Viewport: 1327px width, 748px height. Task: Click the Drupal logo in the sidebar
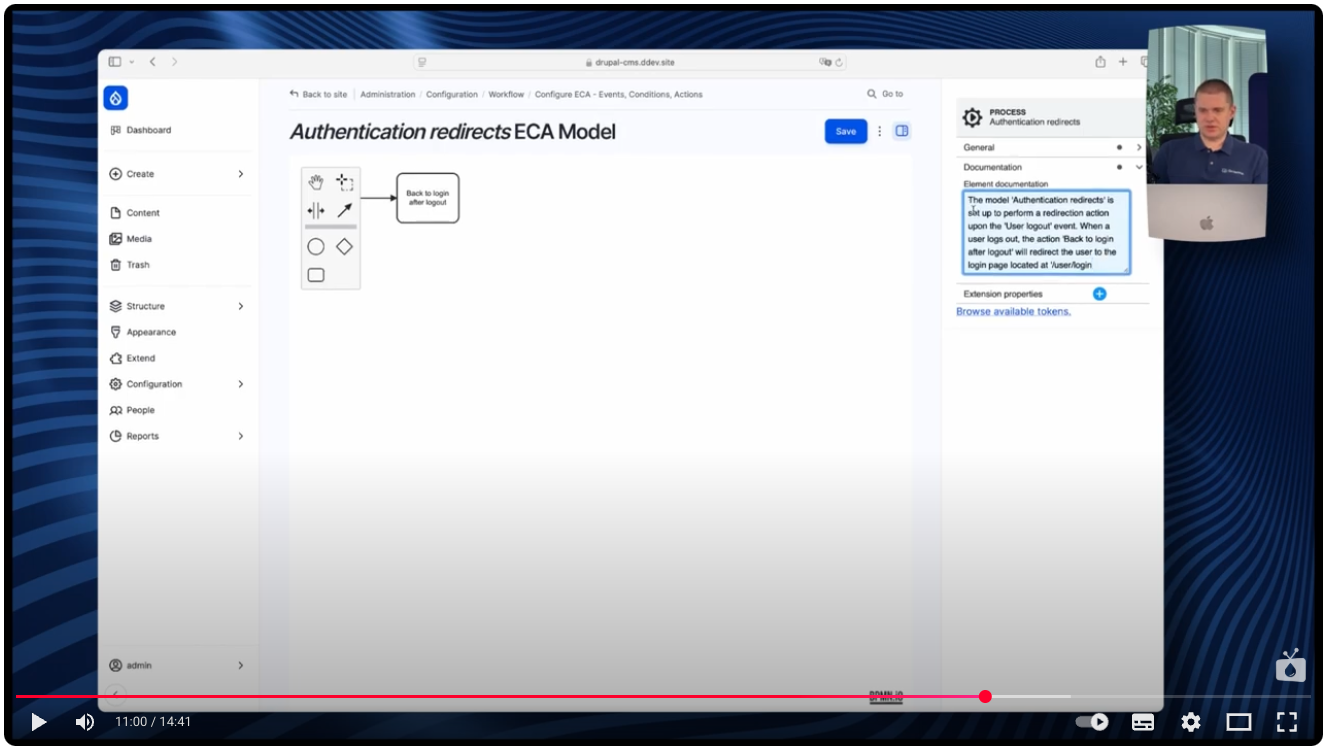click(116, 97)
